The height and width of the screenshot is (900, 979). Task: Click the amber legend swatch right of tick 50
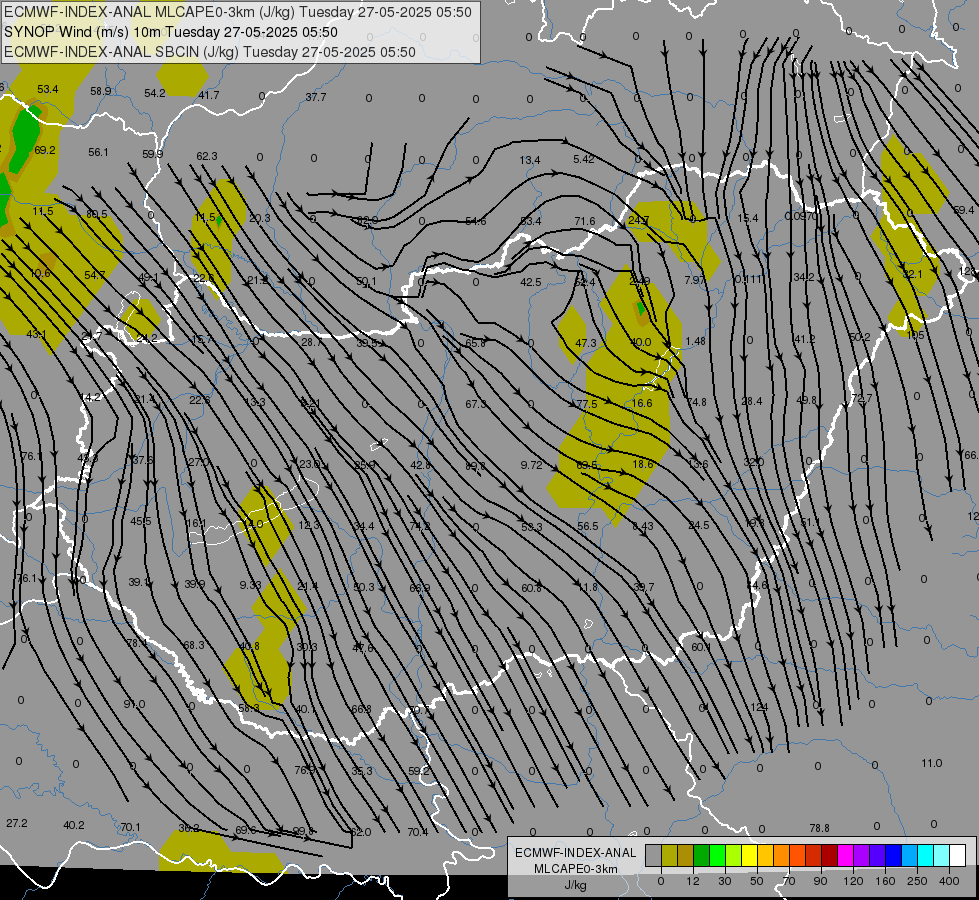click(766, 855)
